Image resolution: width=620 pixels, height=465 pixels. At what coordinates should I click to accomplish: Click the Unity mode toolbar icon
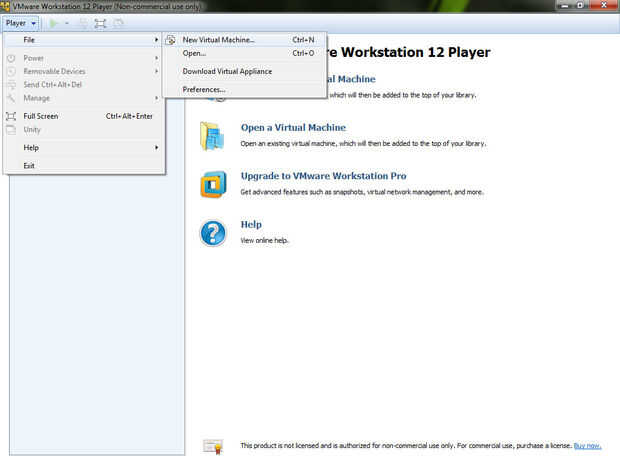(x=118, y=23)
